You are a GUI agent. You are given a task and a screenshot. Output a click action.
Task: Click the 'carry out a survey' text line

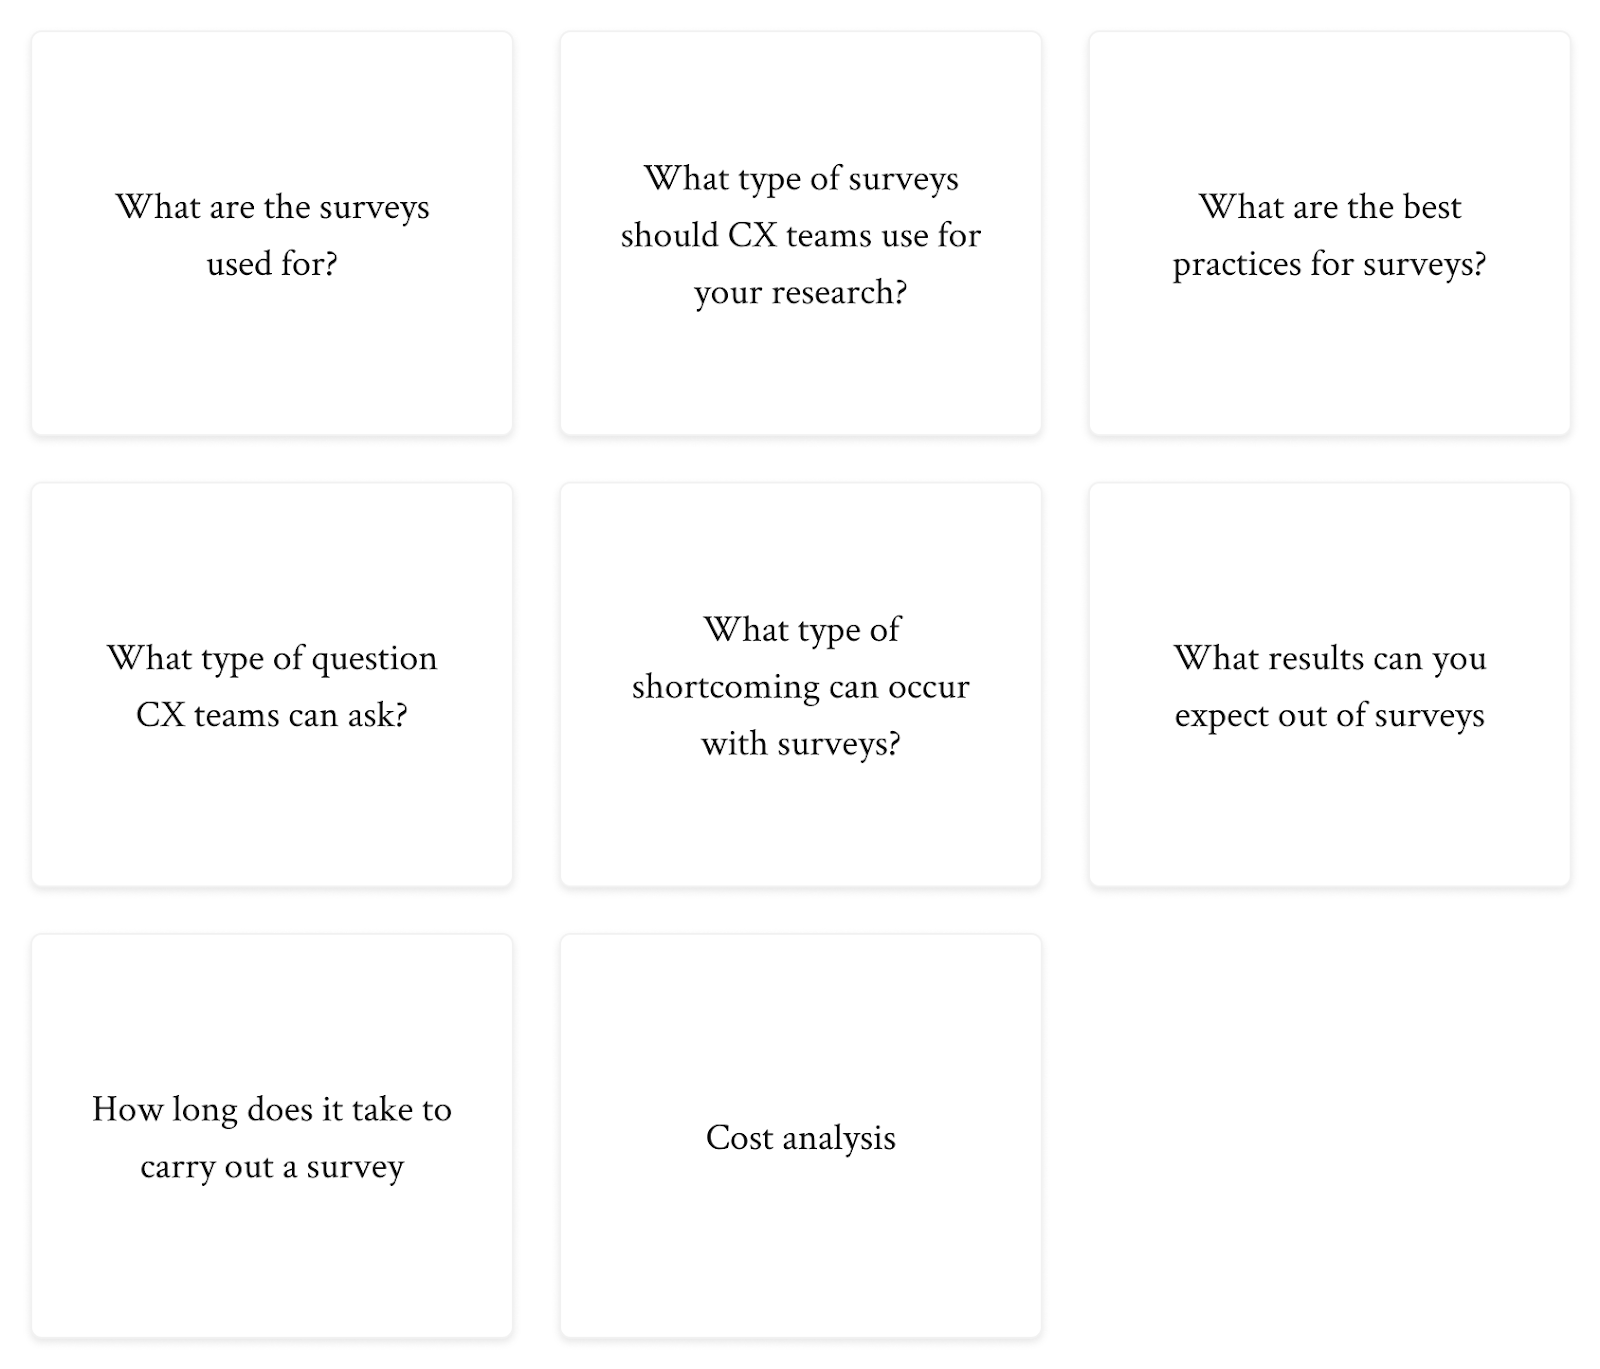[x=272, y=1167]
